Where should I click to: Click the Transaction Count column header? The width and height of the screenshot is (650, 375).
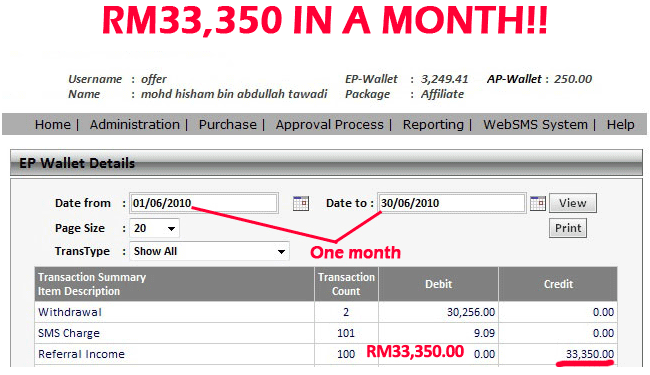tap(346, 284)
